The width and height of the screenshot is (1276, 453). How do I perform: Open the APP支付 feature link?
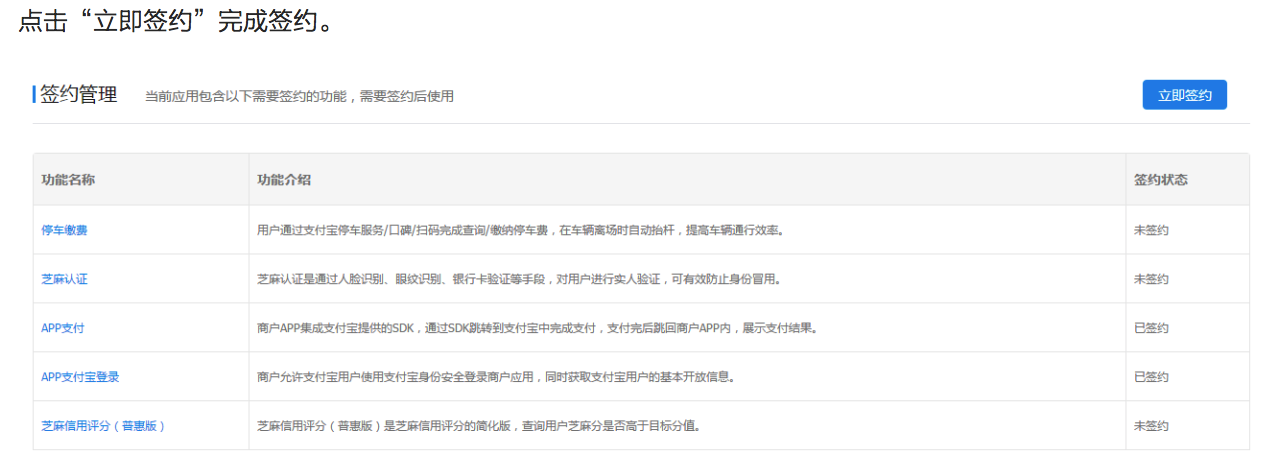63,328
